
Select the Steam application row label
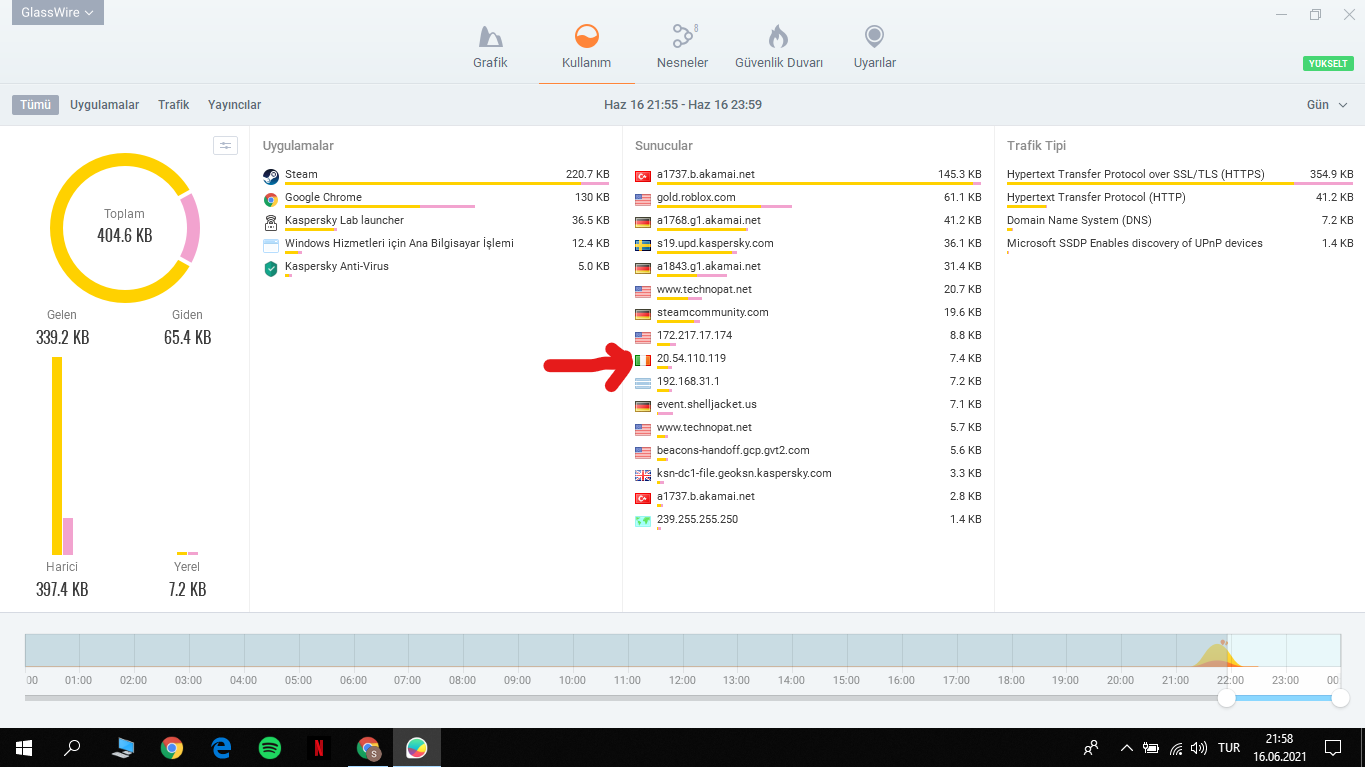[301, 174]
